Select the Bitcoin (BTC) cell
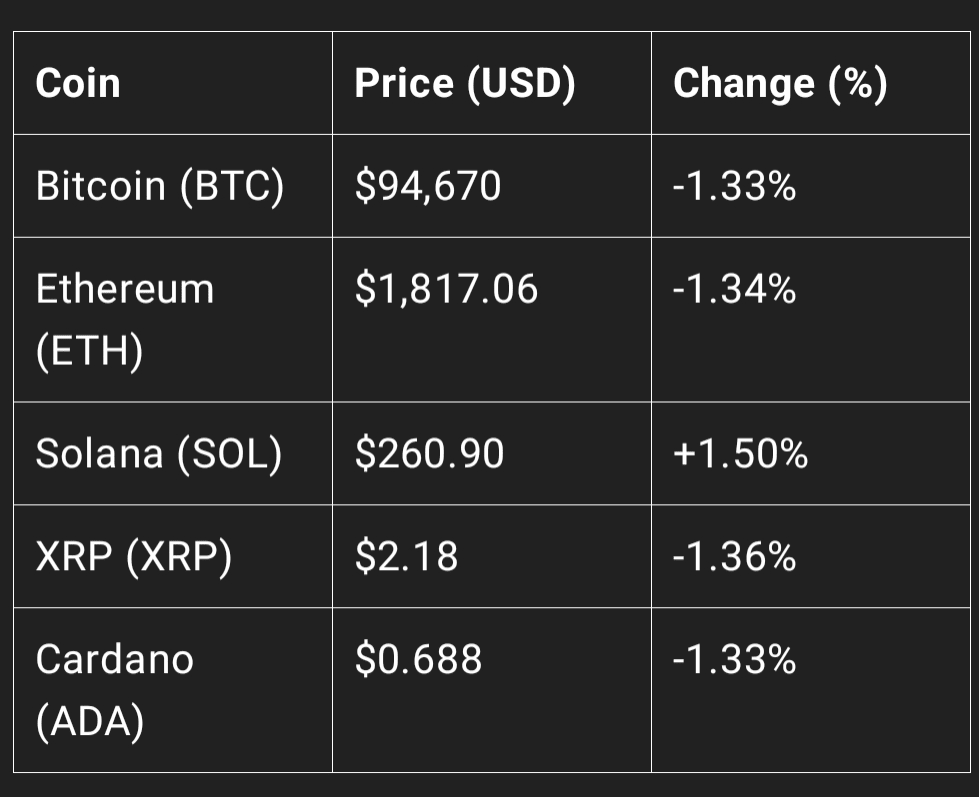This screenshot has height=797, width=979. (160, 186)
